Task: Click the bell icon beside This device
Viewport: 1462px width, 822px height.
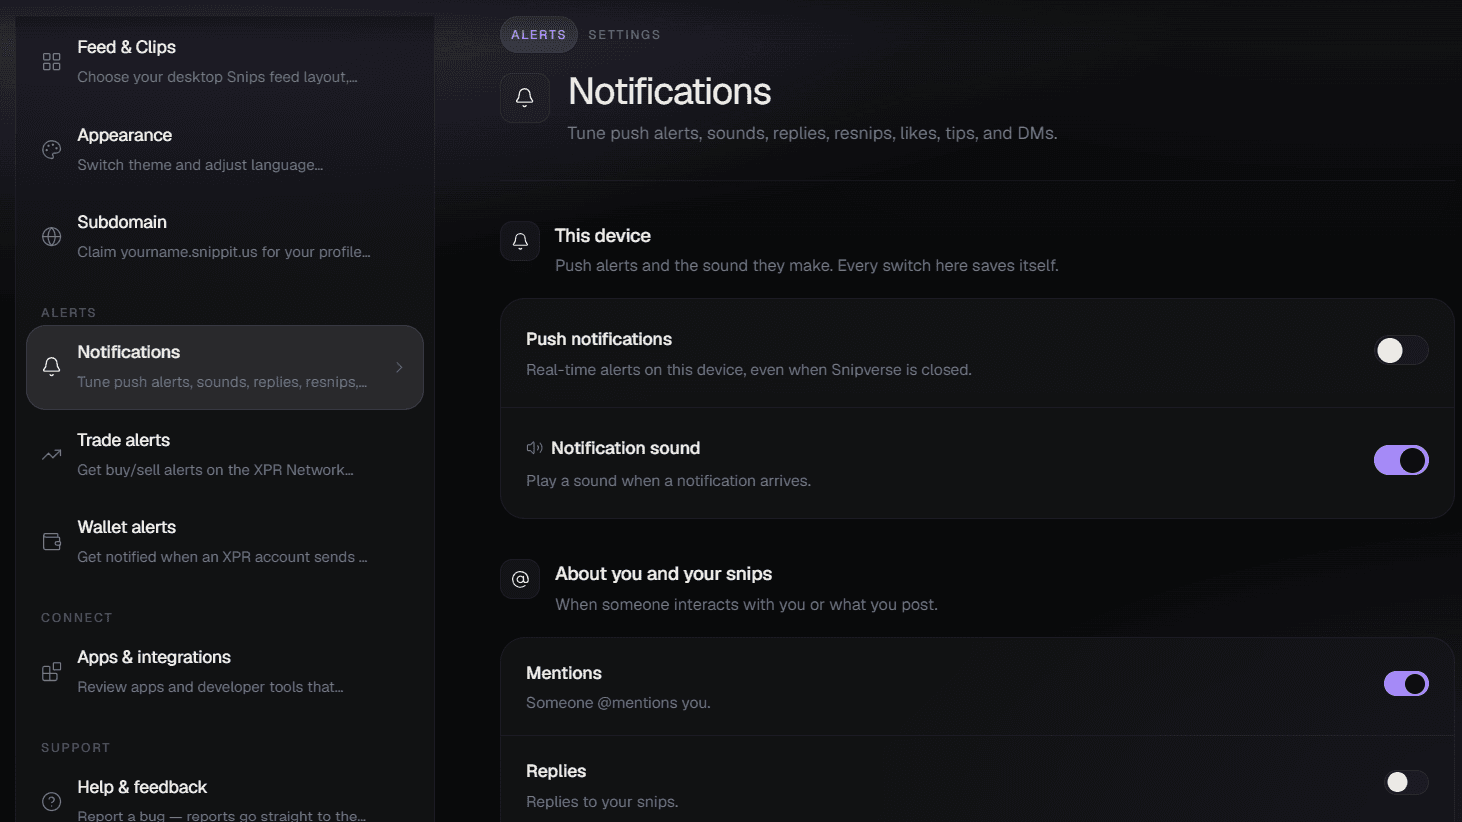Action: 520,241
